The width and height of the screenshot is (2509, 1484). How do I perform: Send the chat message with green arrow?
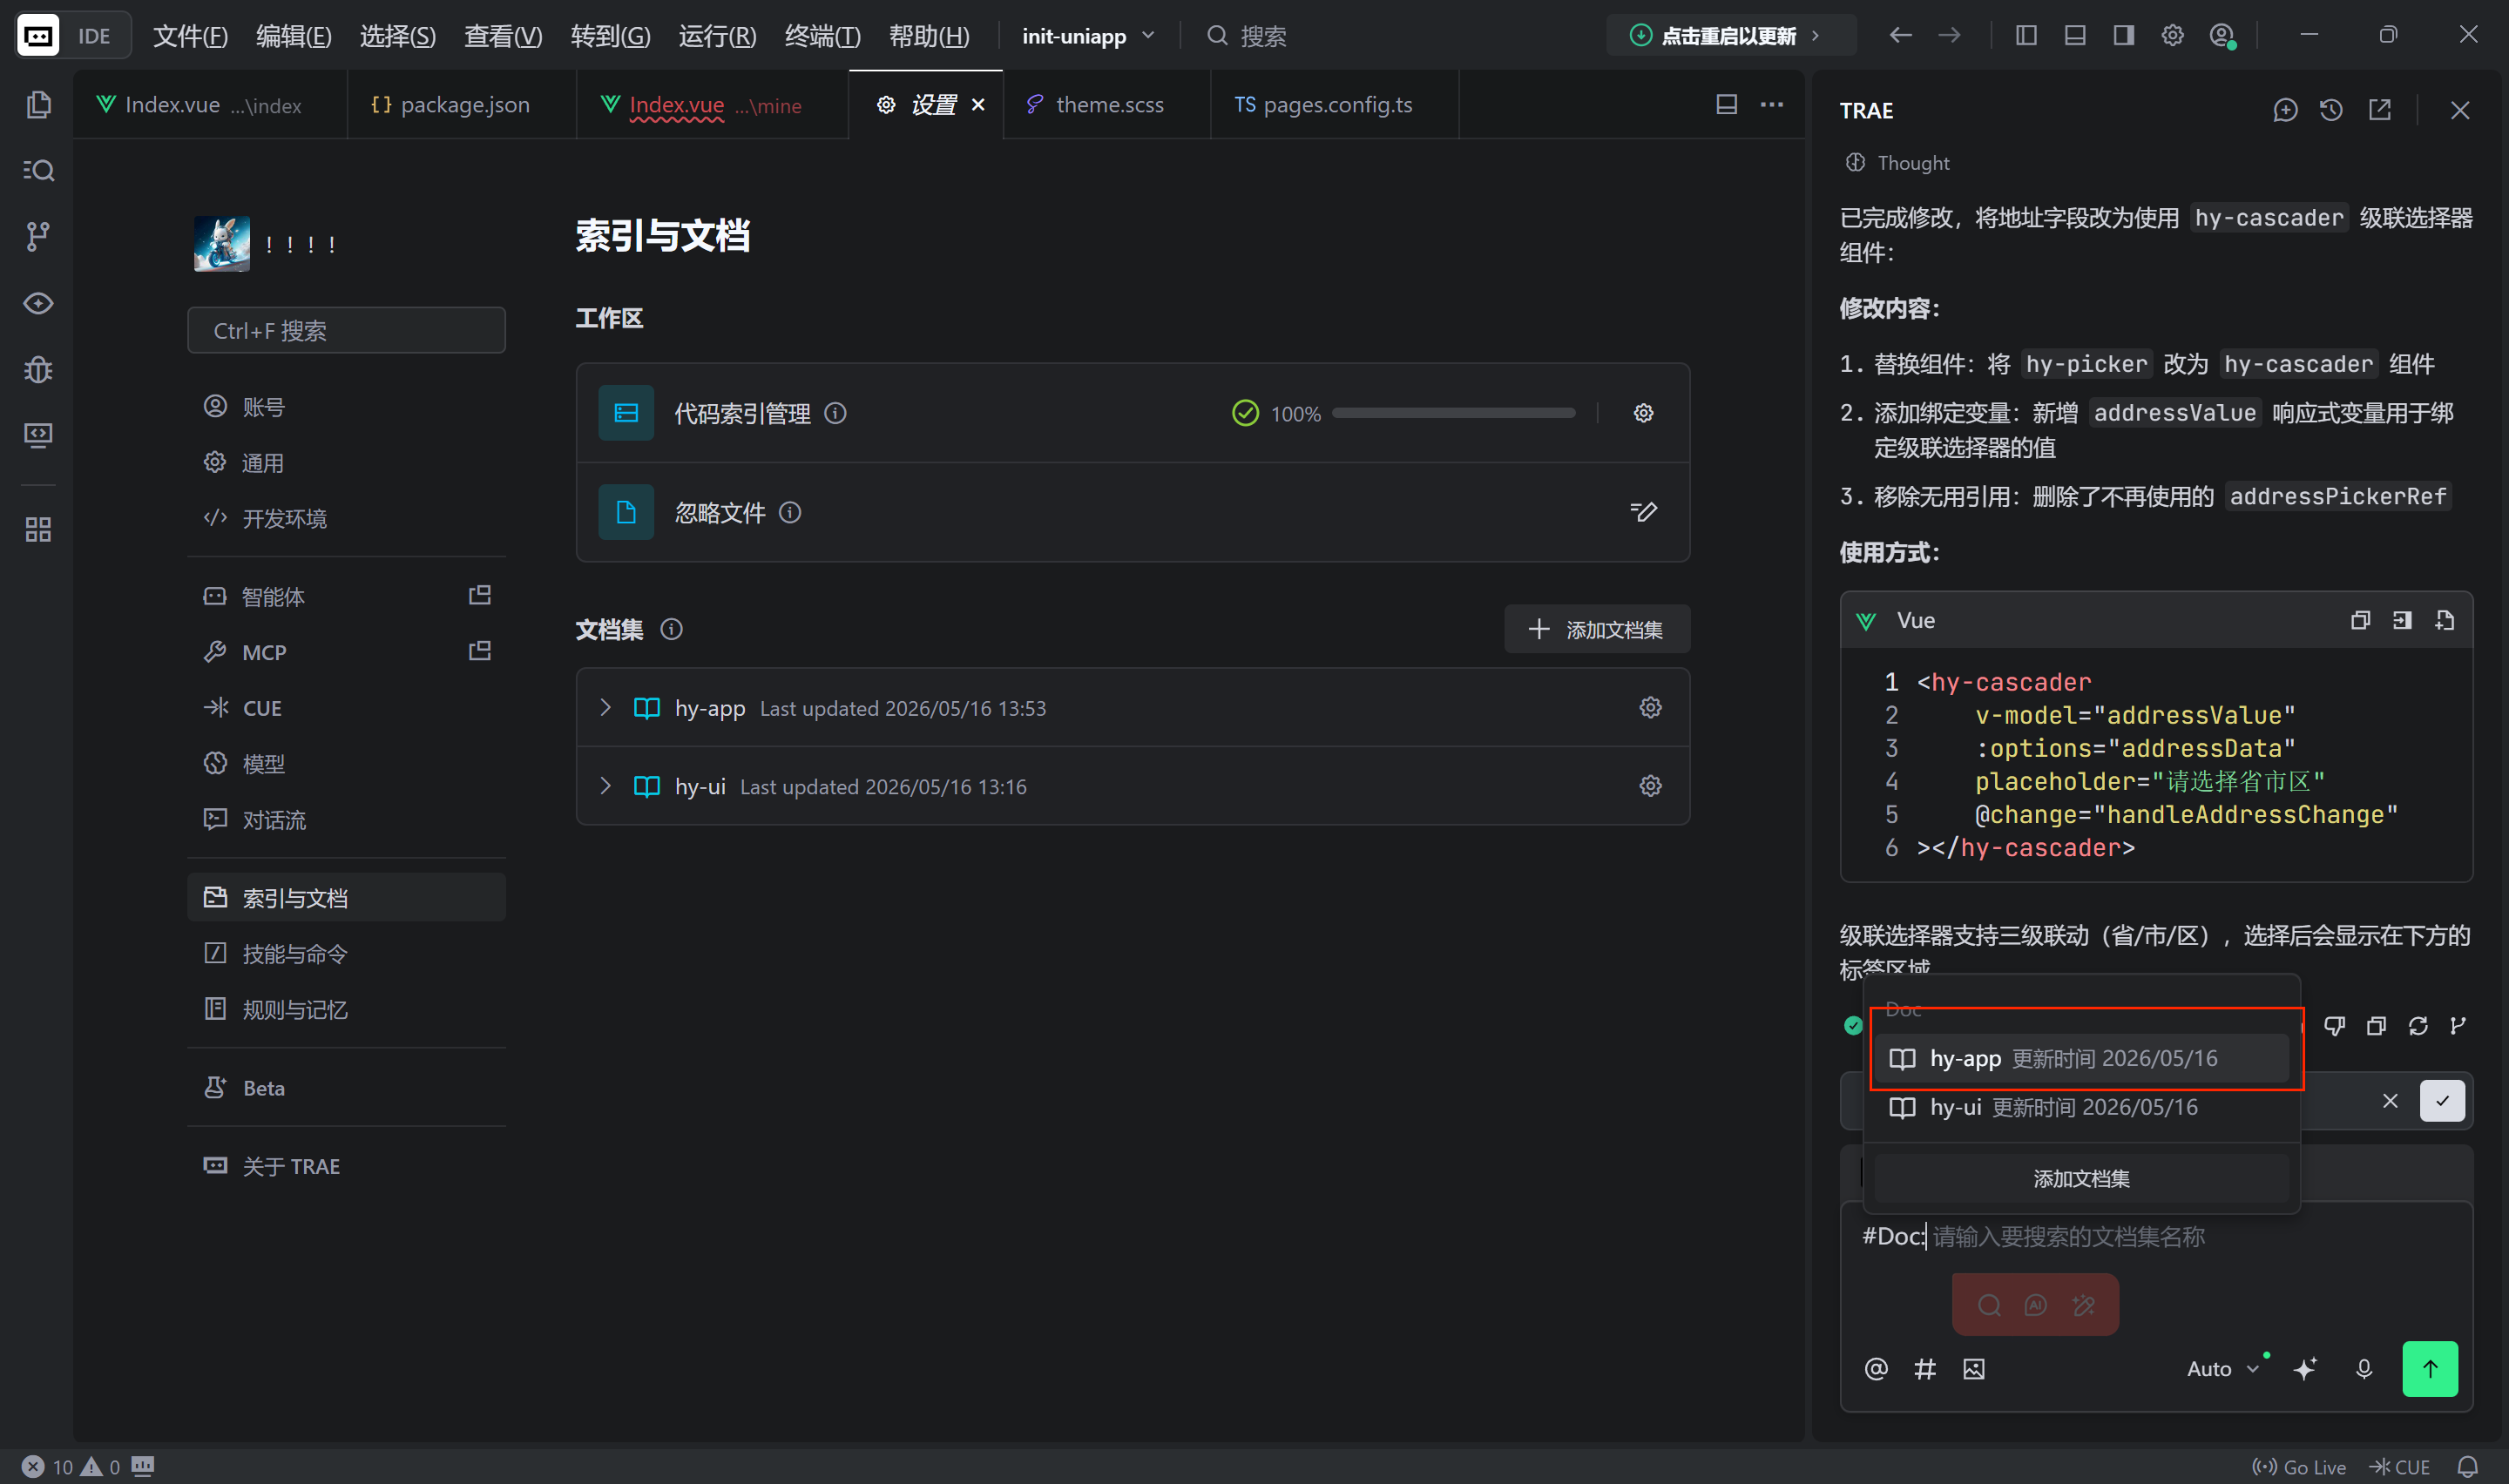(2429, 1368)
